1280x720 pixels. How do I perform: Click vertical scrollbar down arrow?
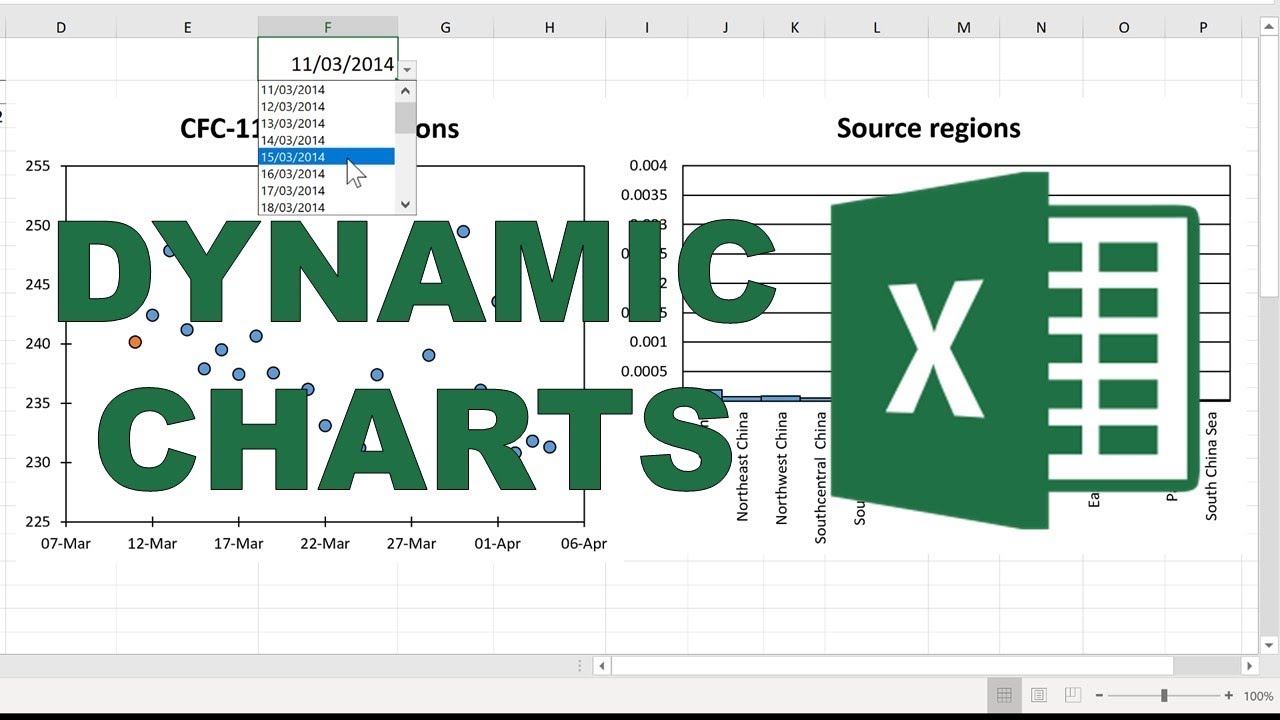tap(1269, 645)
